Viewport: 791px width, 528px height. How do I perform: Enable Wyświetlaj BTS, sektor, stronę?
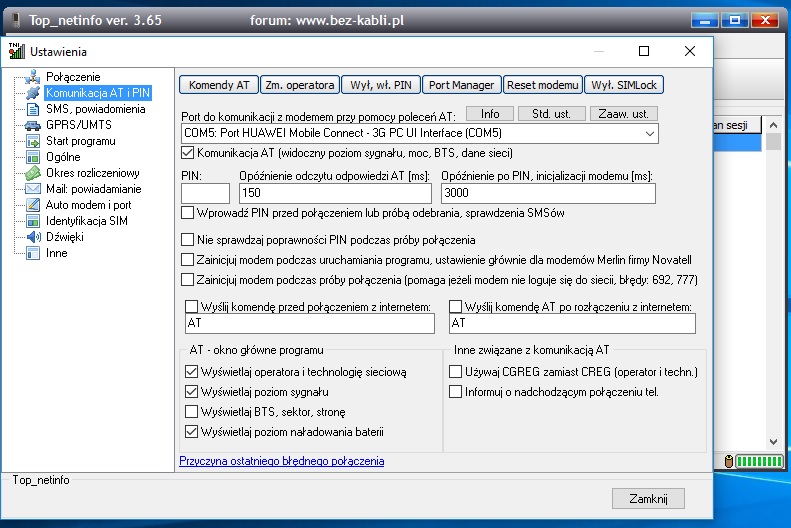tap(192, 412)
